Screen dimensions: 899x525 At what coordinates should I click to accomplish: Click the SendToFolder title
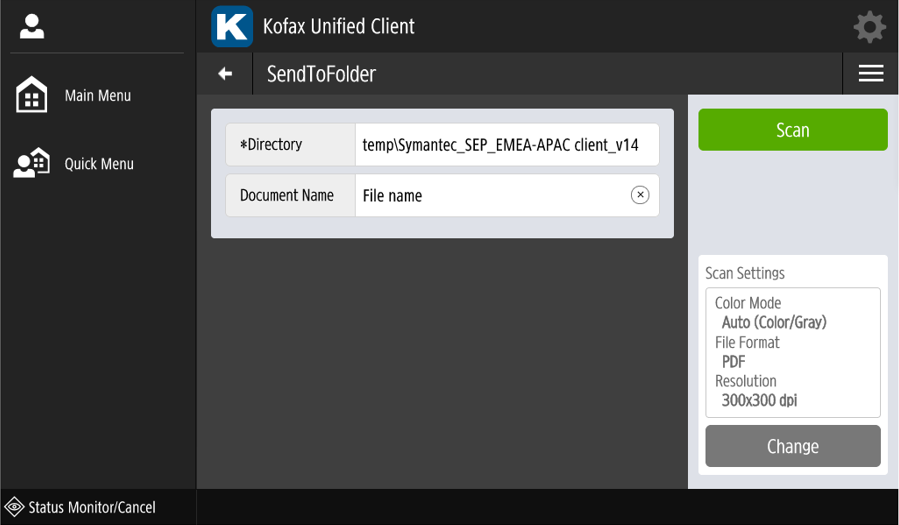[321, 74]
